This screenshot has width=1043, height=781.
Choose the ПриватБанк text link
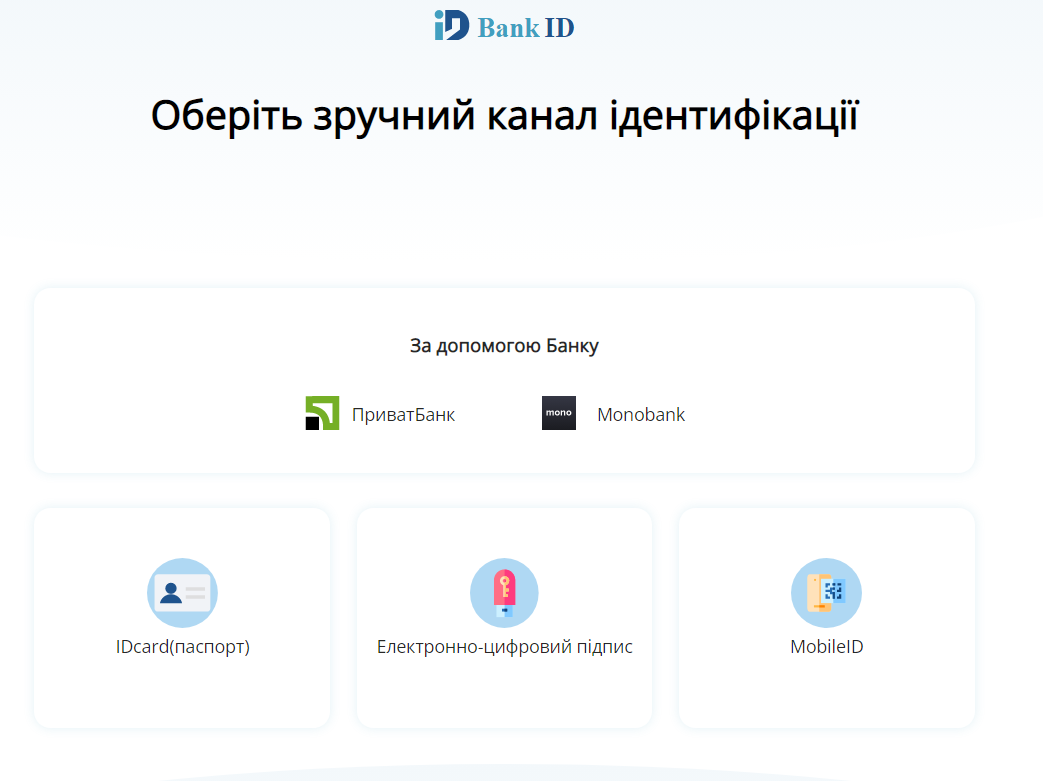[403, 414]
